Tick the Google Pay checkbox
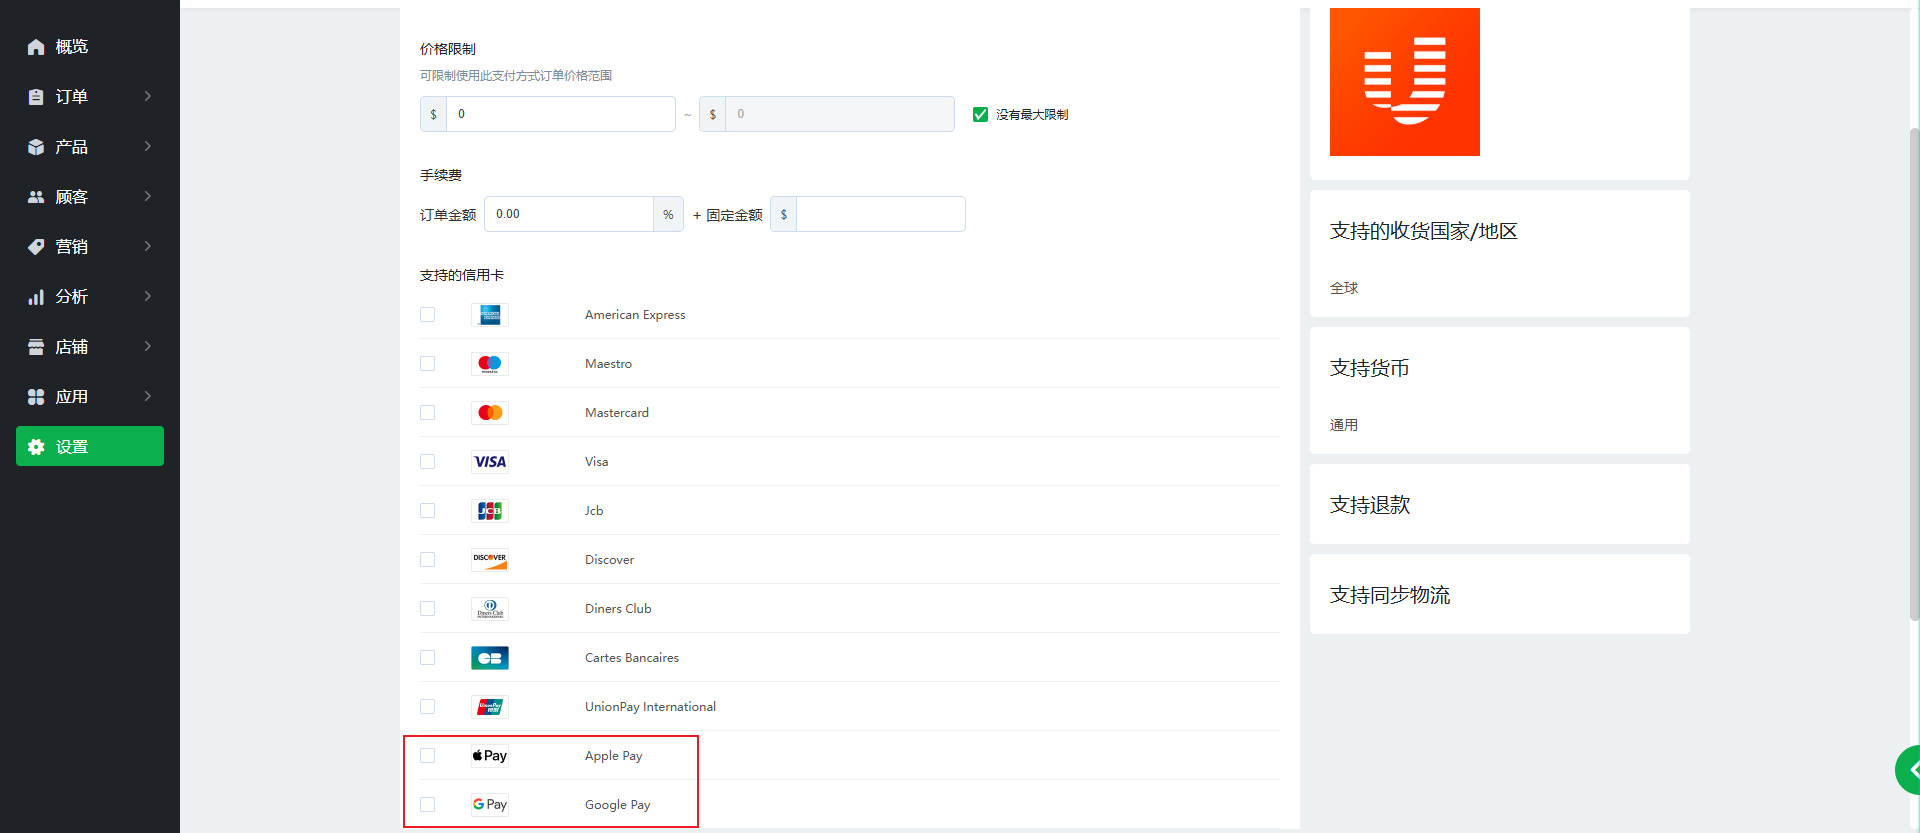This screenshot has height=833, width=1920. click(x=428, y=805)
